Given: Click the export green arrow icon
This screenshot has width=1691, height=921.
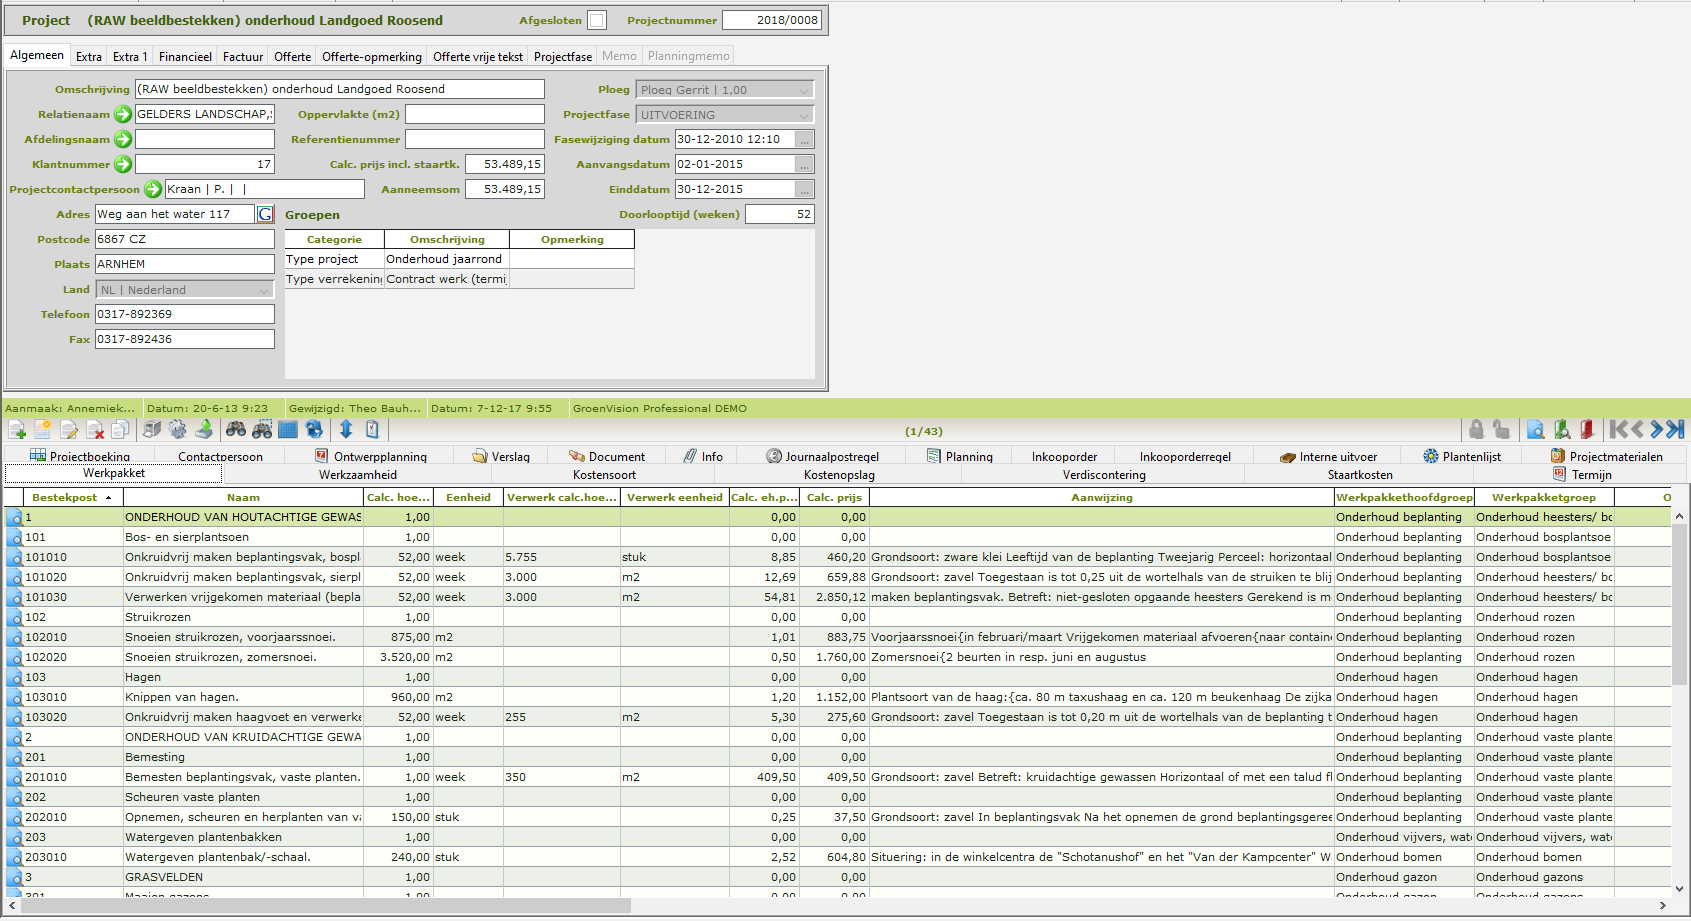Looking at the screenshot, I should click(x=204, y=430).
